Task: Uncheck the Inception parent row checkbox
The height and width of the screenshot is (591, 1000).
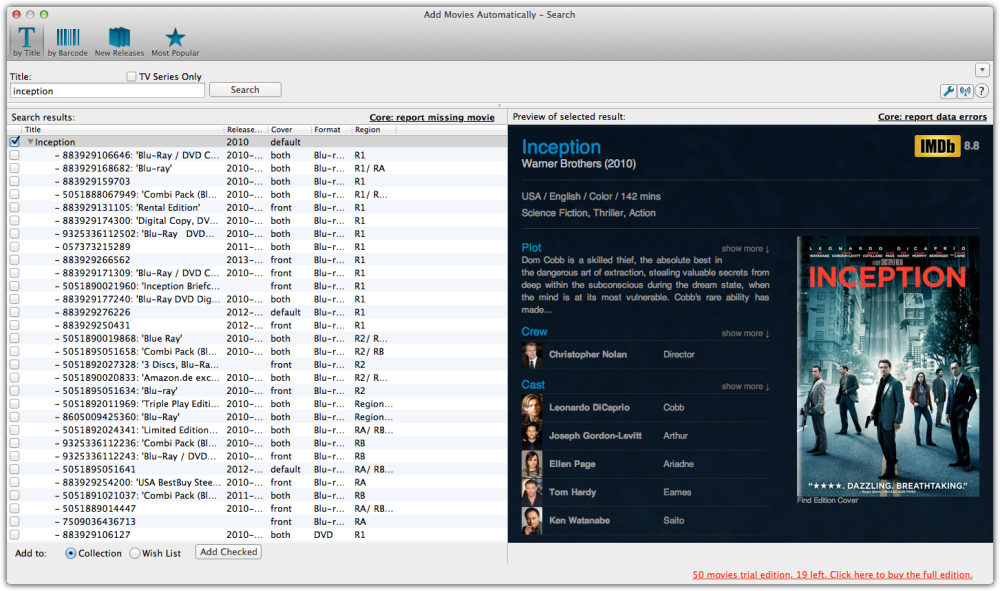Action: click(15, 142)
